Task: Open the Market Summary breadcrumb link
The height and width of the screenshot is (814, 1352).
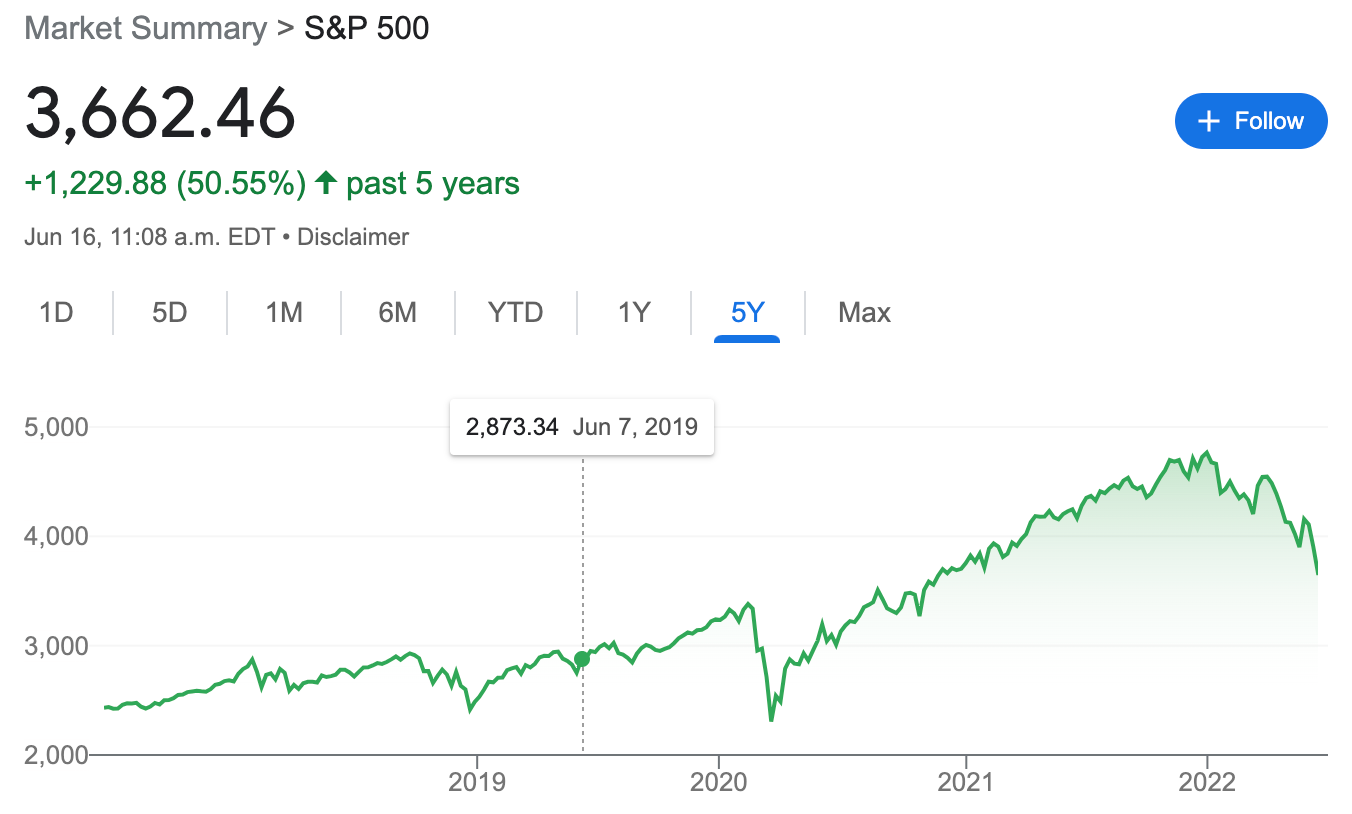Action: coord(146,28)
